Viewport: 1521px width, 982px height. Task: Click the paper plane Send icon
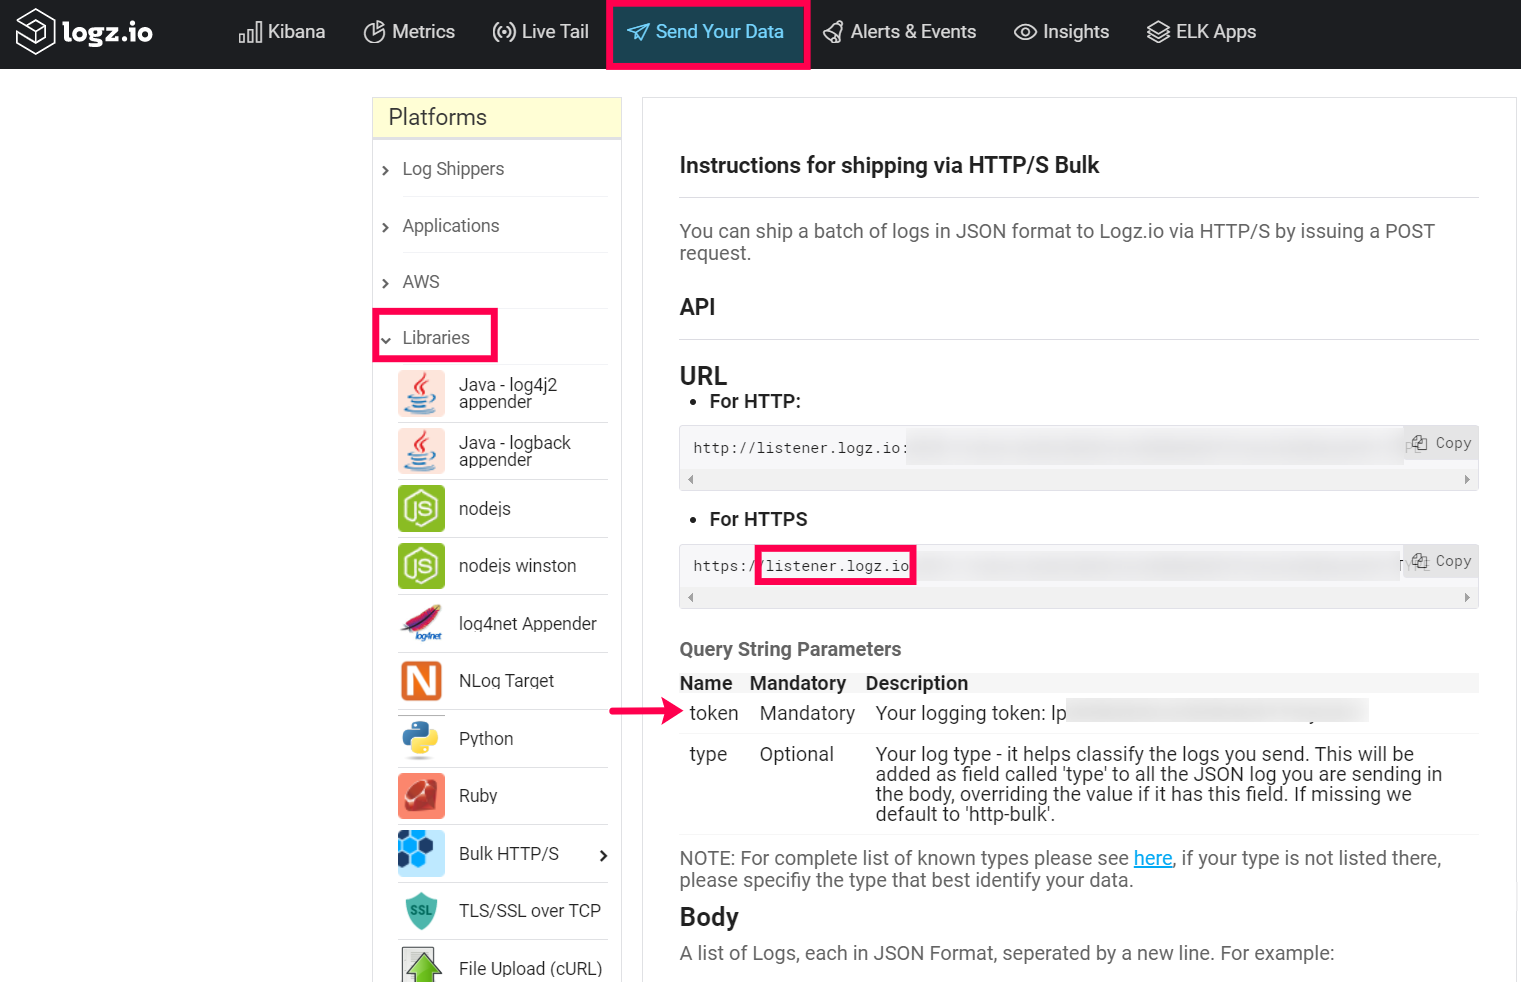tap(638, 32)
